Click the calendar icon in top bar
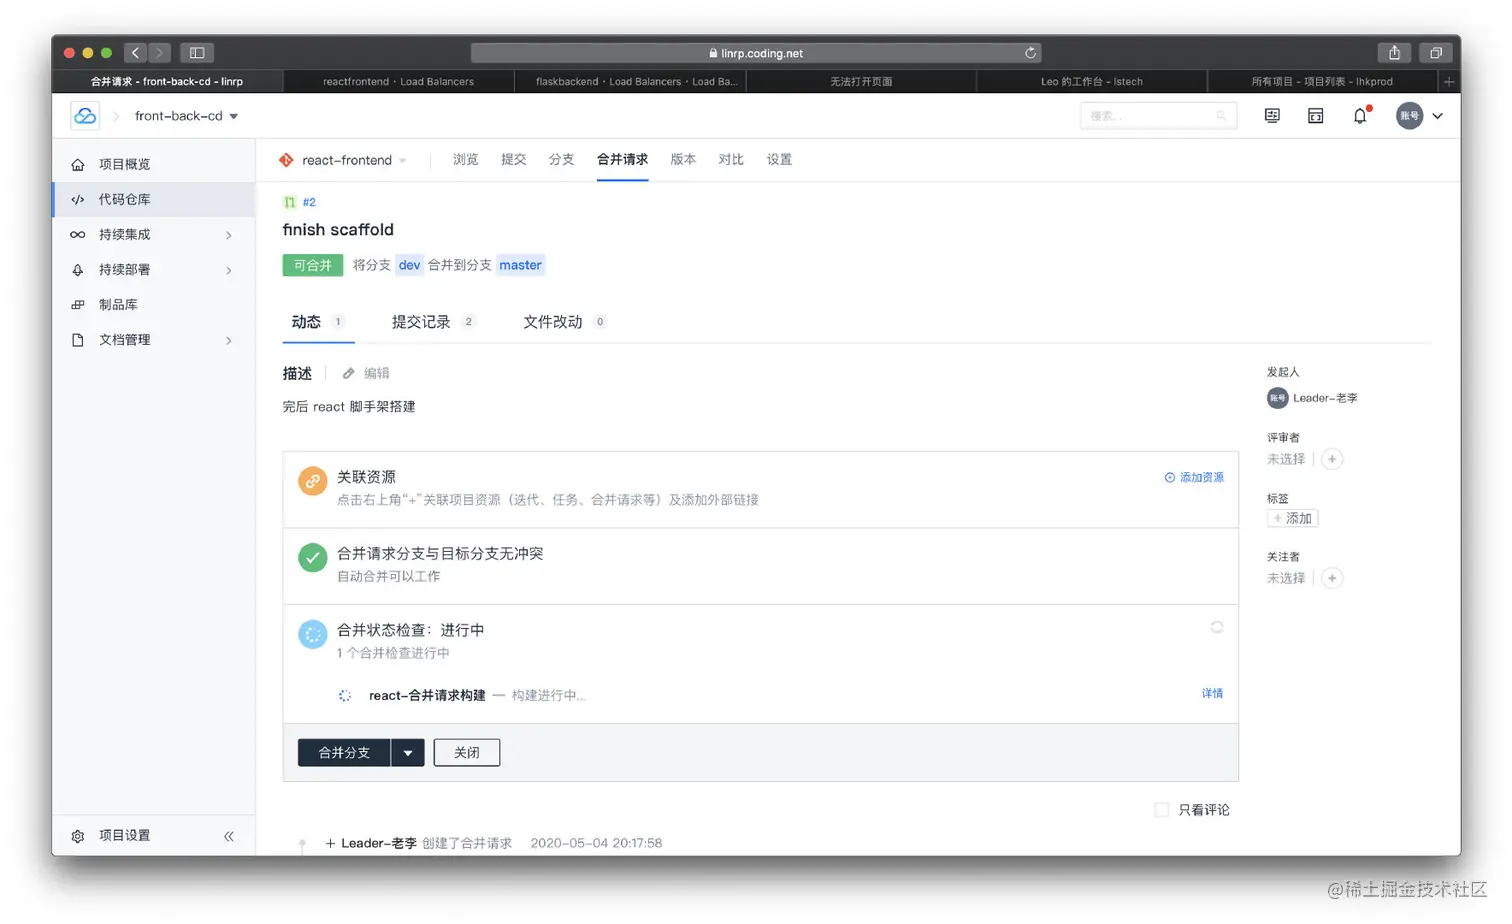The height and width of the screenshot is (924, 1512). pyautogui.click(x=1316, y=116)
